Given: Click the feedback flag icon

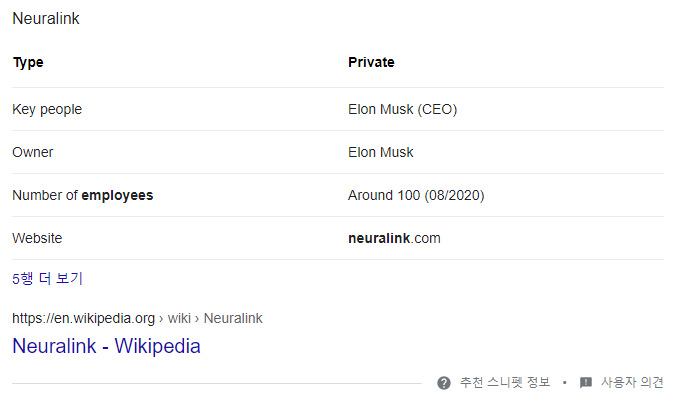Looking at the screenshot, I should point(585,383).
